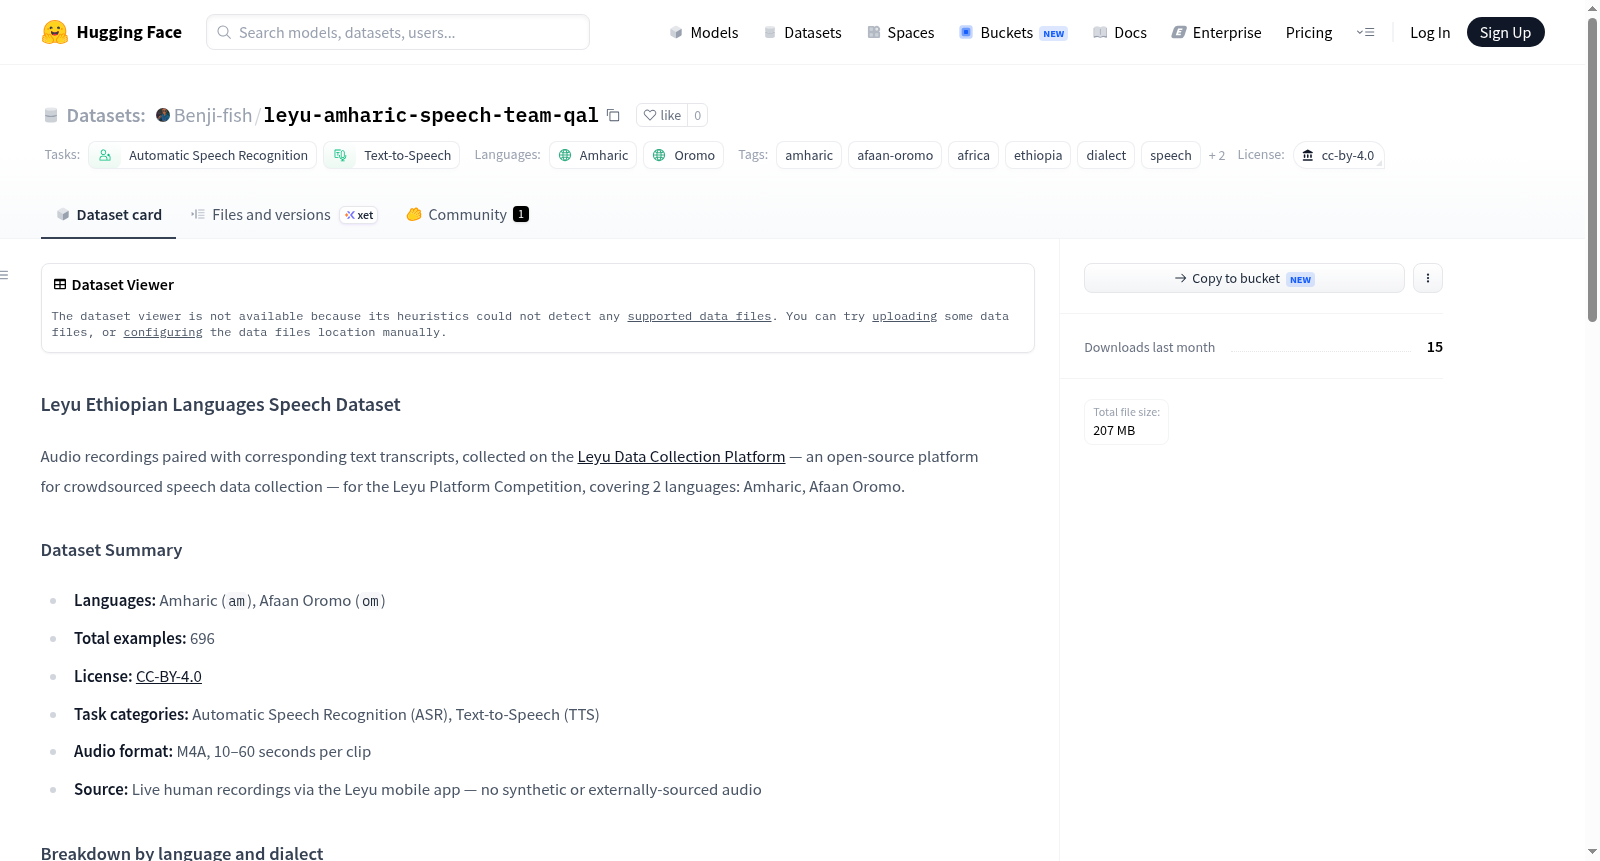Select the Text-to-Speech task tag
1600x861 pixels.
[x=392, y=155]
